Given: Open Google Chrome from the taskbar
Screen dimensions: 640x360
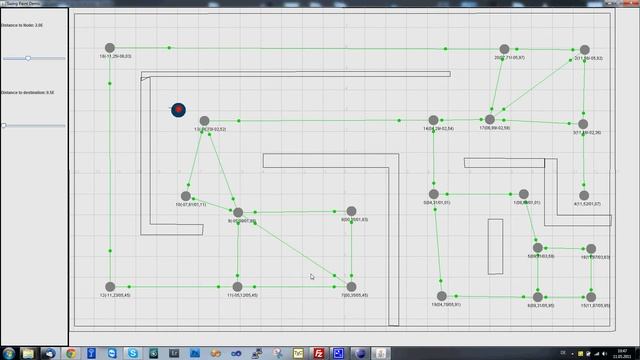Looking at the screenshot, I should [71, 353].
